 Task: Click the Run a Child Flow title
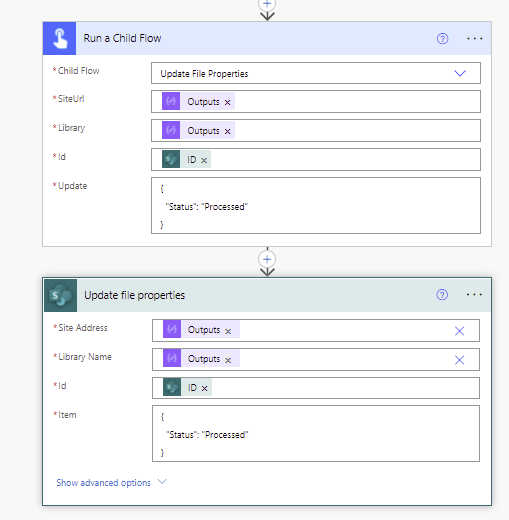pyautogui.click(x=122, y=38)
